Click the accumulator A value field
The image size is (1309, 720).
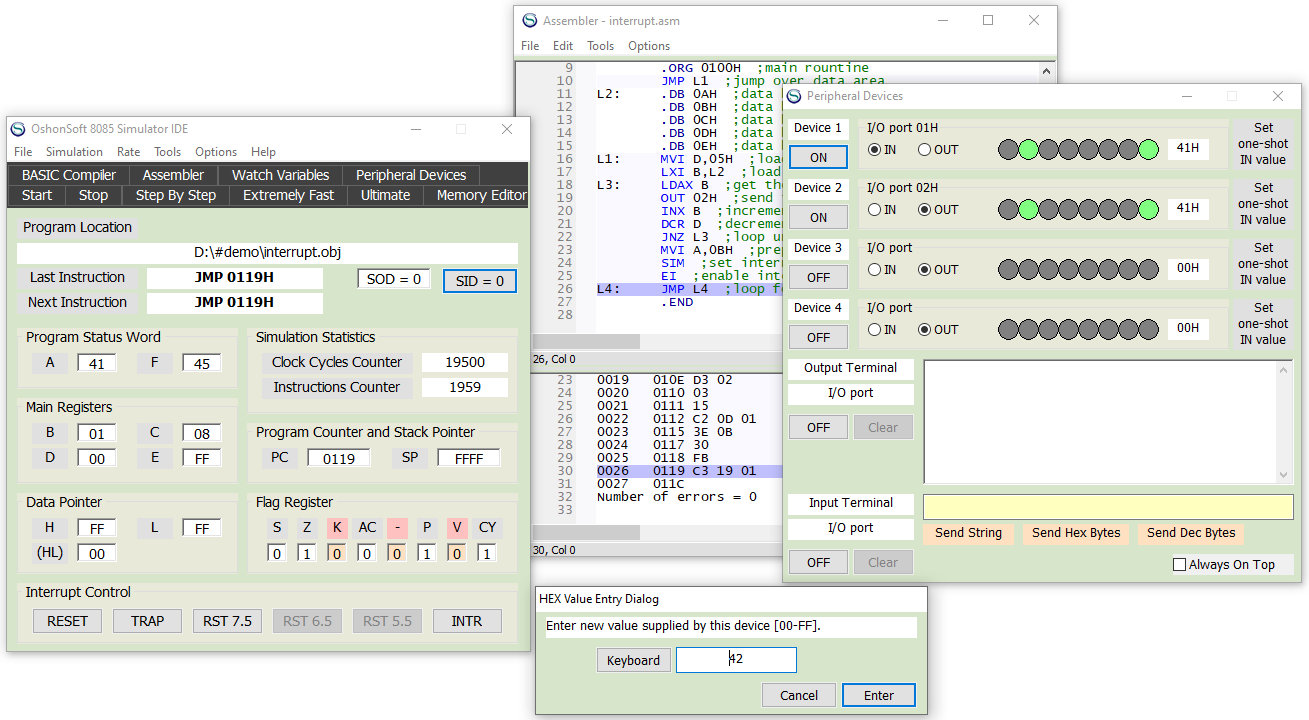(x=97, y=364)
